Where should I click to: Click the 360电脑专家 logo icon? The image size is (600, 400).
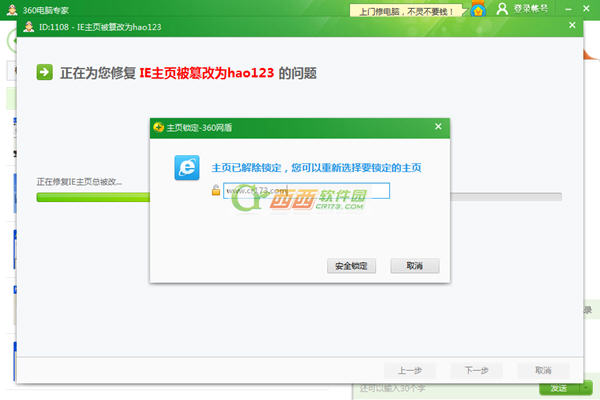pos(12,10)
